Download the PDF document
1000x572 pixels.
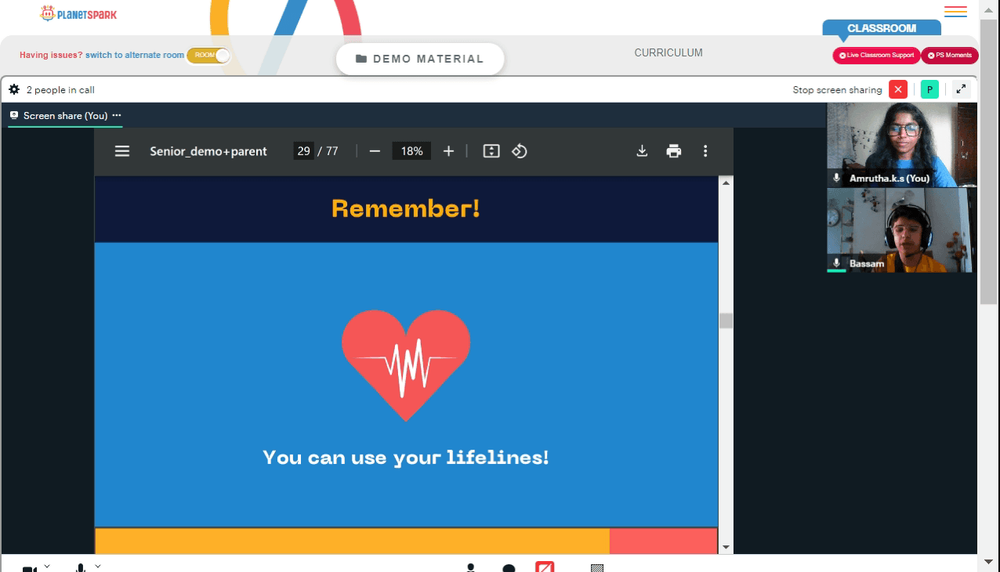point(642,151)
